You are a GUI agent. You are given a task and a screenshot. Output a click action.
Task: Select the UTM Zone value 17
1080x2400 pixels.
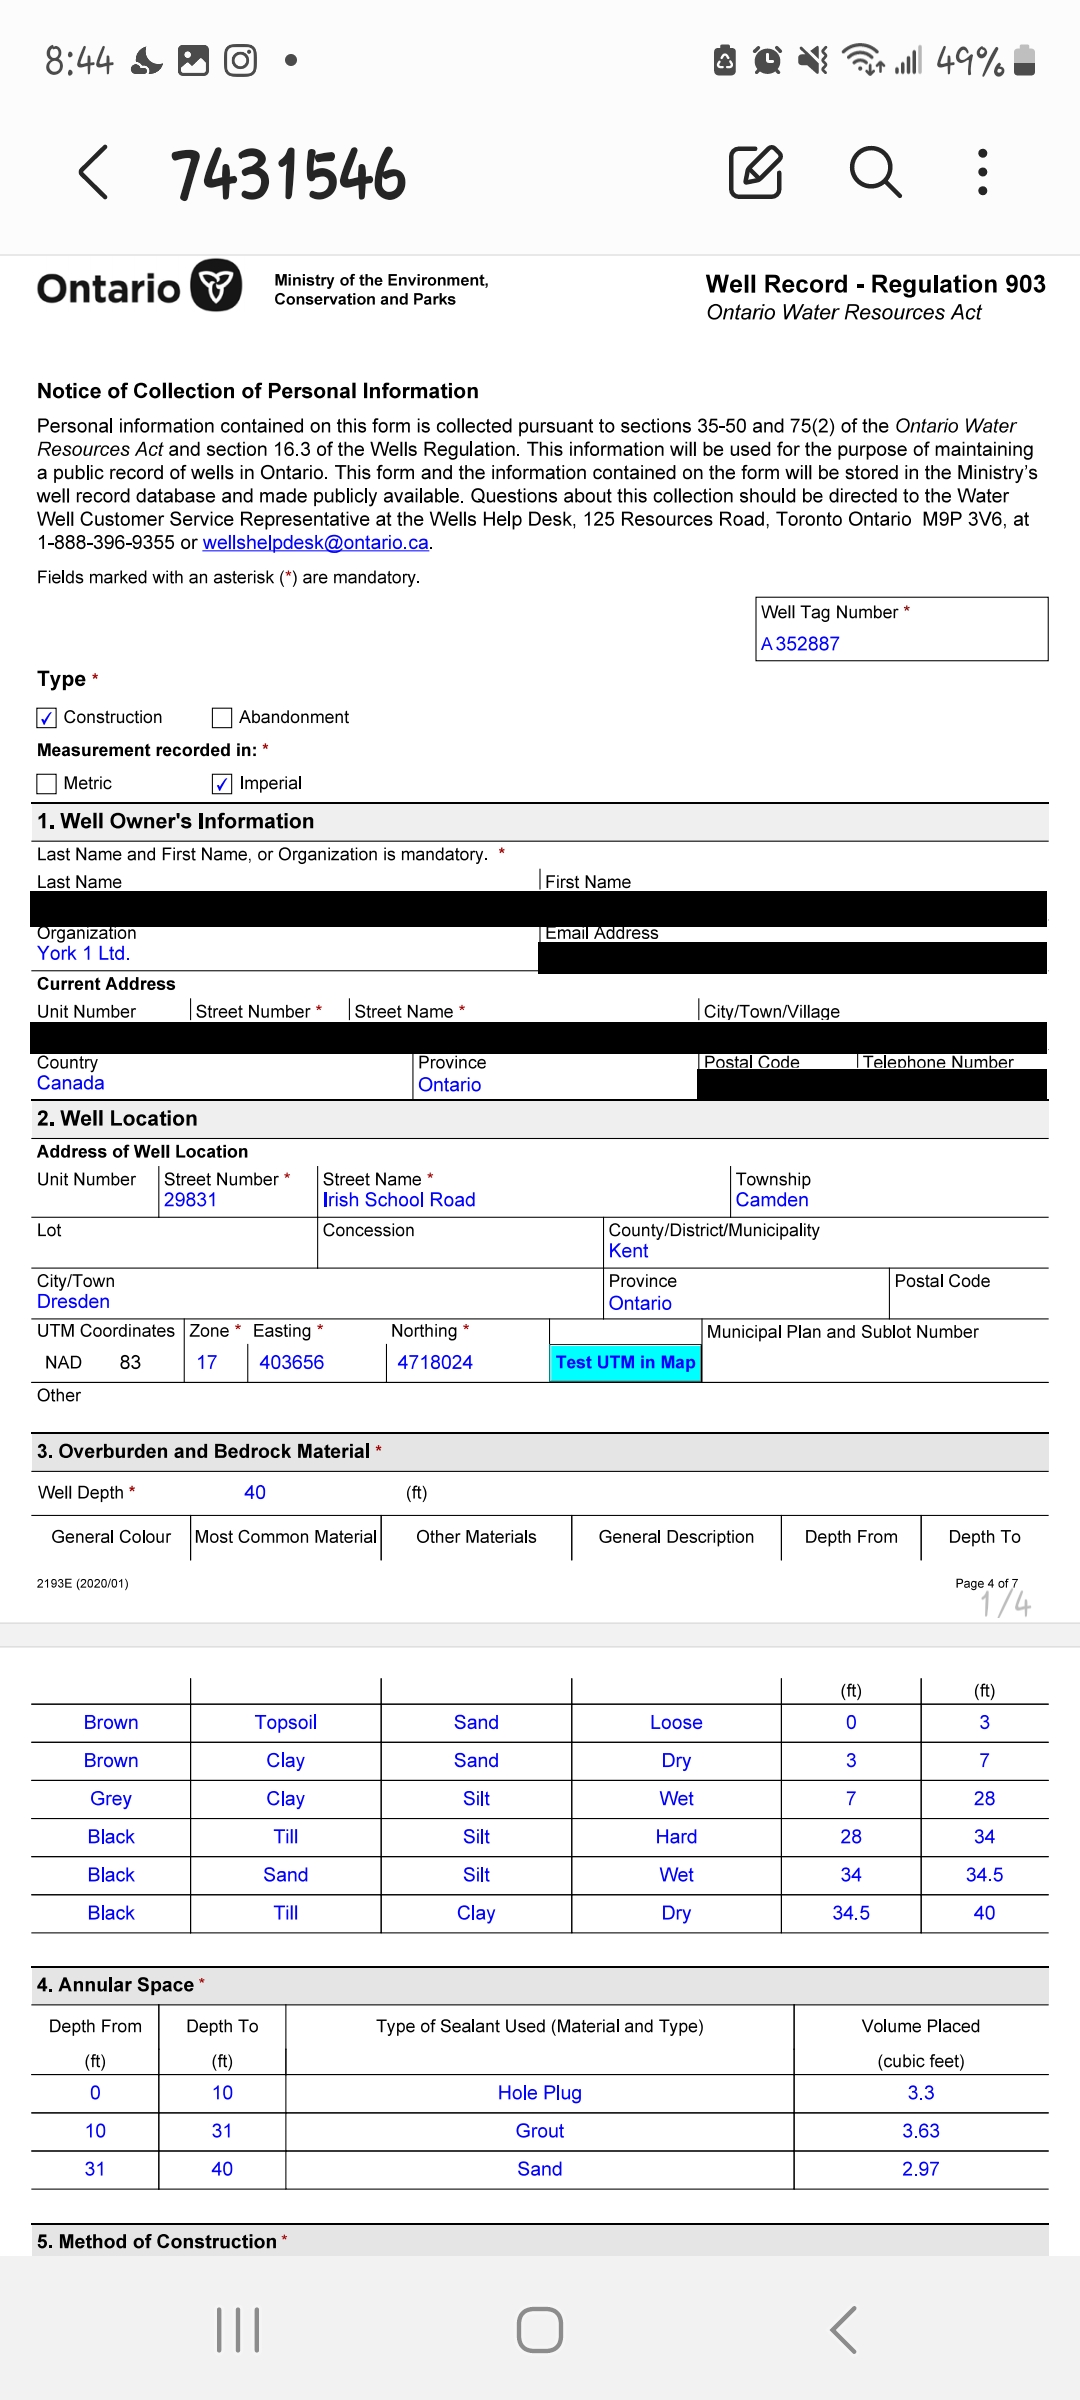click(x=207, y=1363)
